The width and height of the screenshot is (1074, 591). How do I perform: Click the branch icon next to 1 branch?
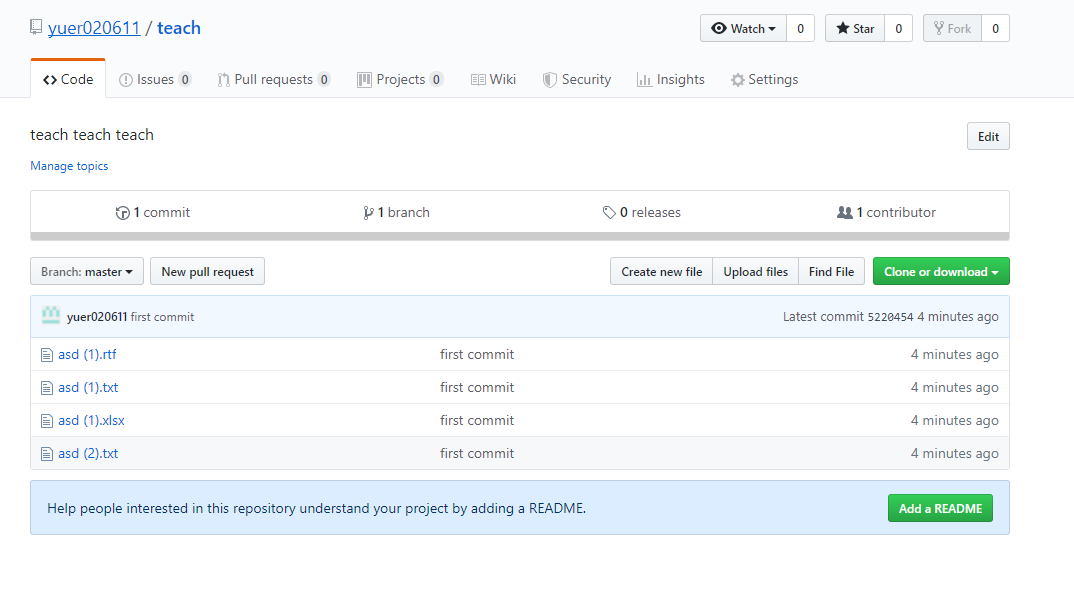pyautogui.click(x=369, y=213)
